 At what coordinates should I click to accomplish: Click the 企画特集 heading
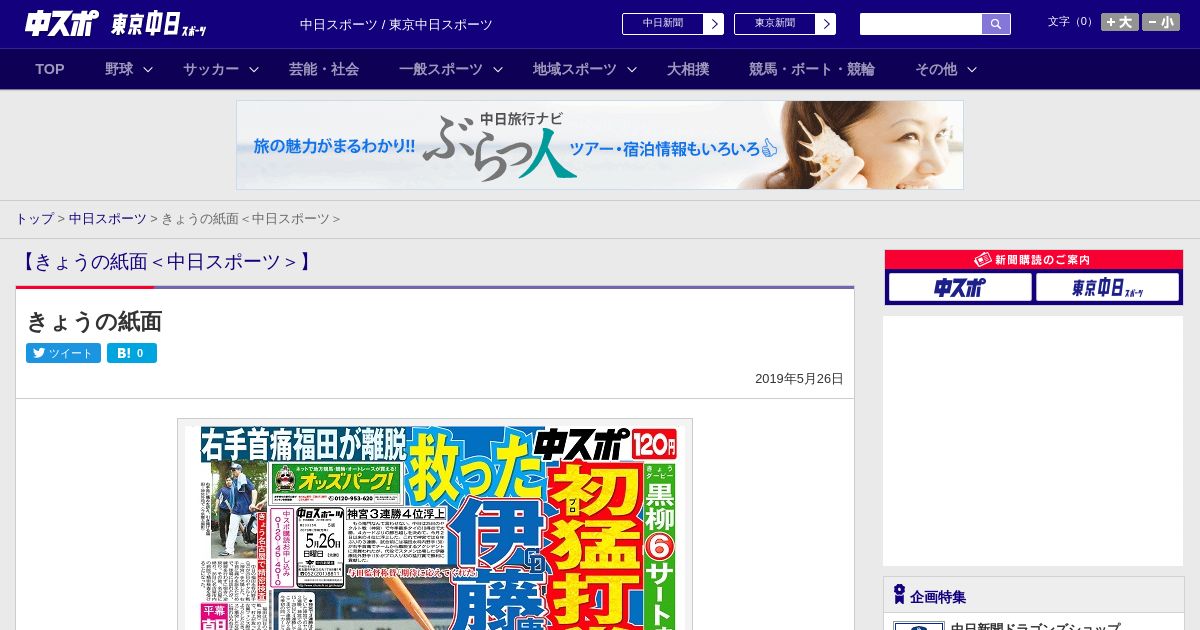pyautogui.click(x=938, y=597)
